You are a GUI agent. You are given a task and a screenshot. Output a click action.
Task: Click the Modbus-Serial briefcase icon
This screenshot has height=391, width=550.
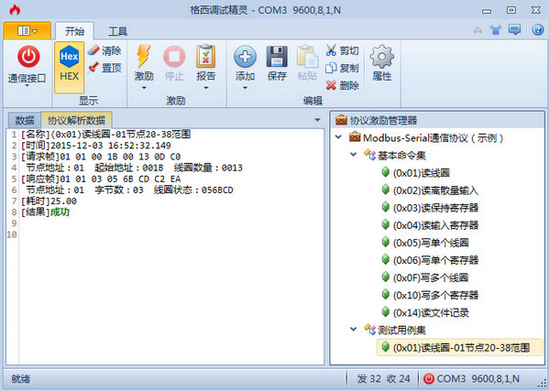pos(355,137)
